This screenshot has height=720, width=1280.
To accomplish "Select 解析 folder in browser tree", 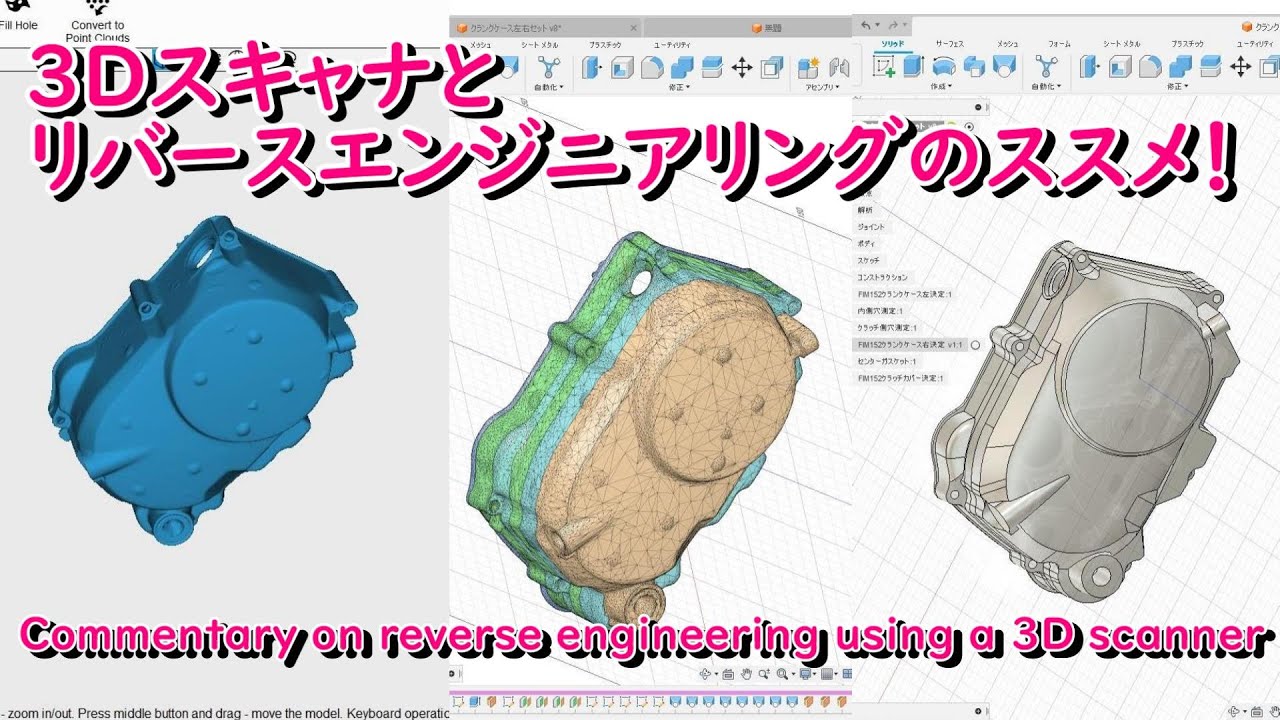I will coord(865,210).
